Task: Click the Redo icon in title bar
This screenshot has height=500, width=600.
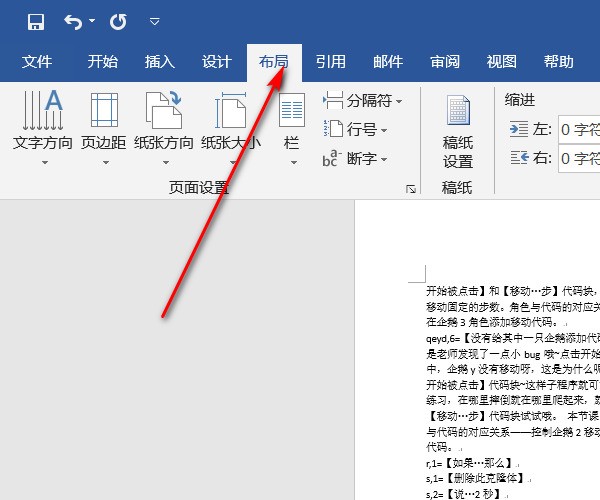Action: coord(118,21)
